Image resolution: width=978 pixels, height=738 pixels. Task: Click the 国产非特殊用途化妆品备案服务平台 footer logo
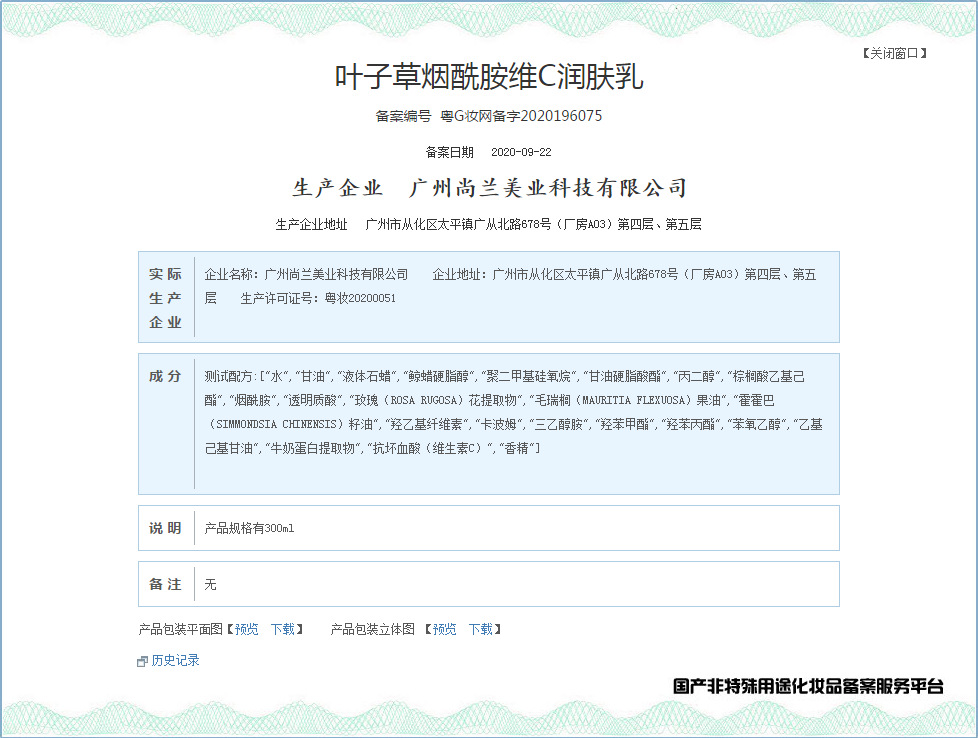pos(808,686)
